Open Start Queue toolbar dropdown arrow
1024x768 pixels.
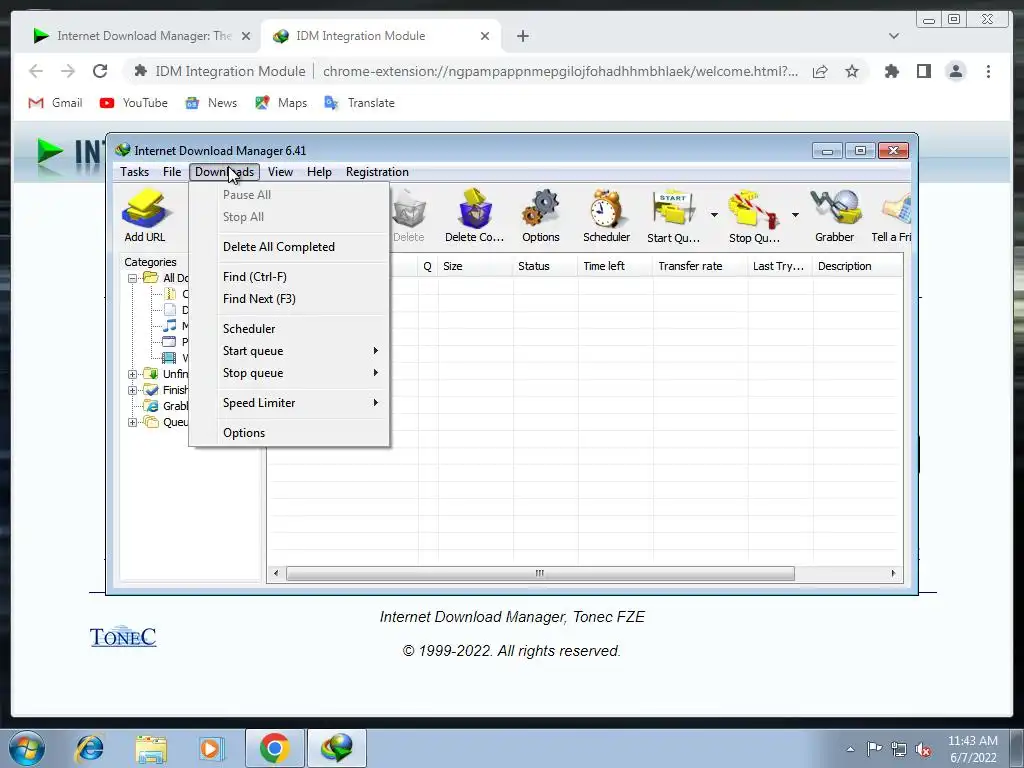tap(714, 215)
